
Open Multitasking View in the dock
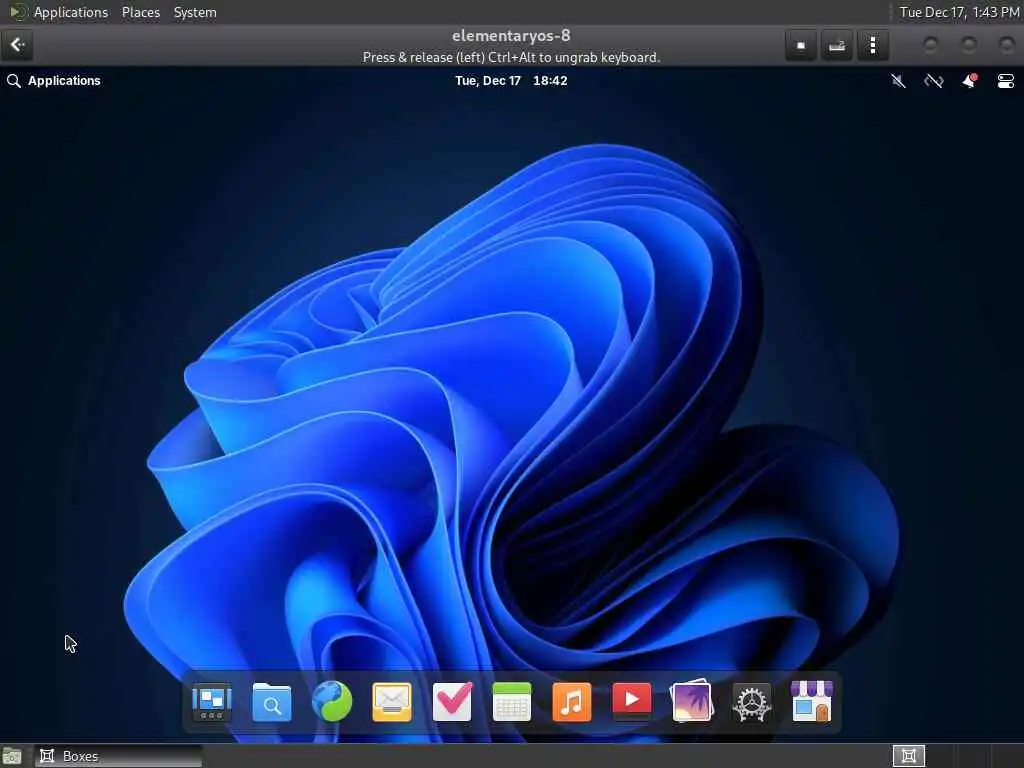(212, 701)
